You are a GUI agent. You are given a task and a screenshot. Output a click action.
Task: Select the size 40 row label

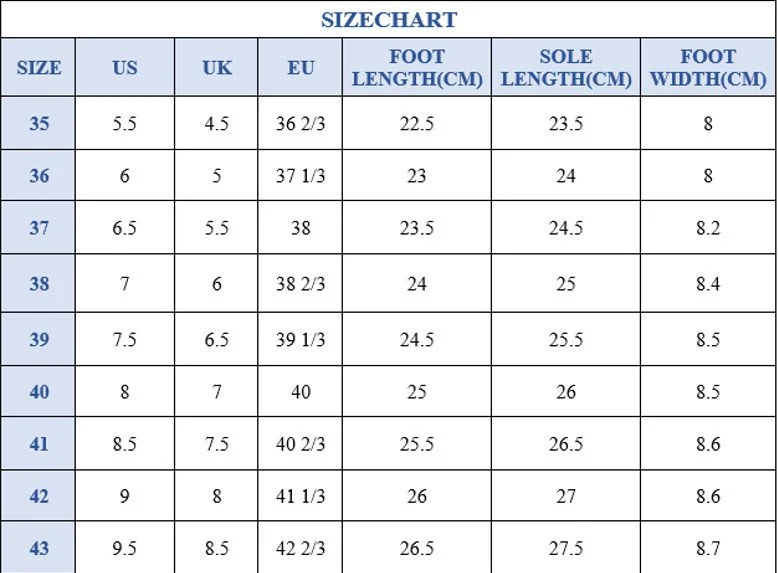tap(39, 392)
